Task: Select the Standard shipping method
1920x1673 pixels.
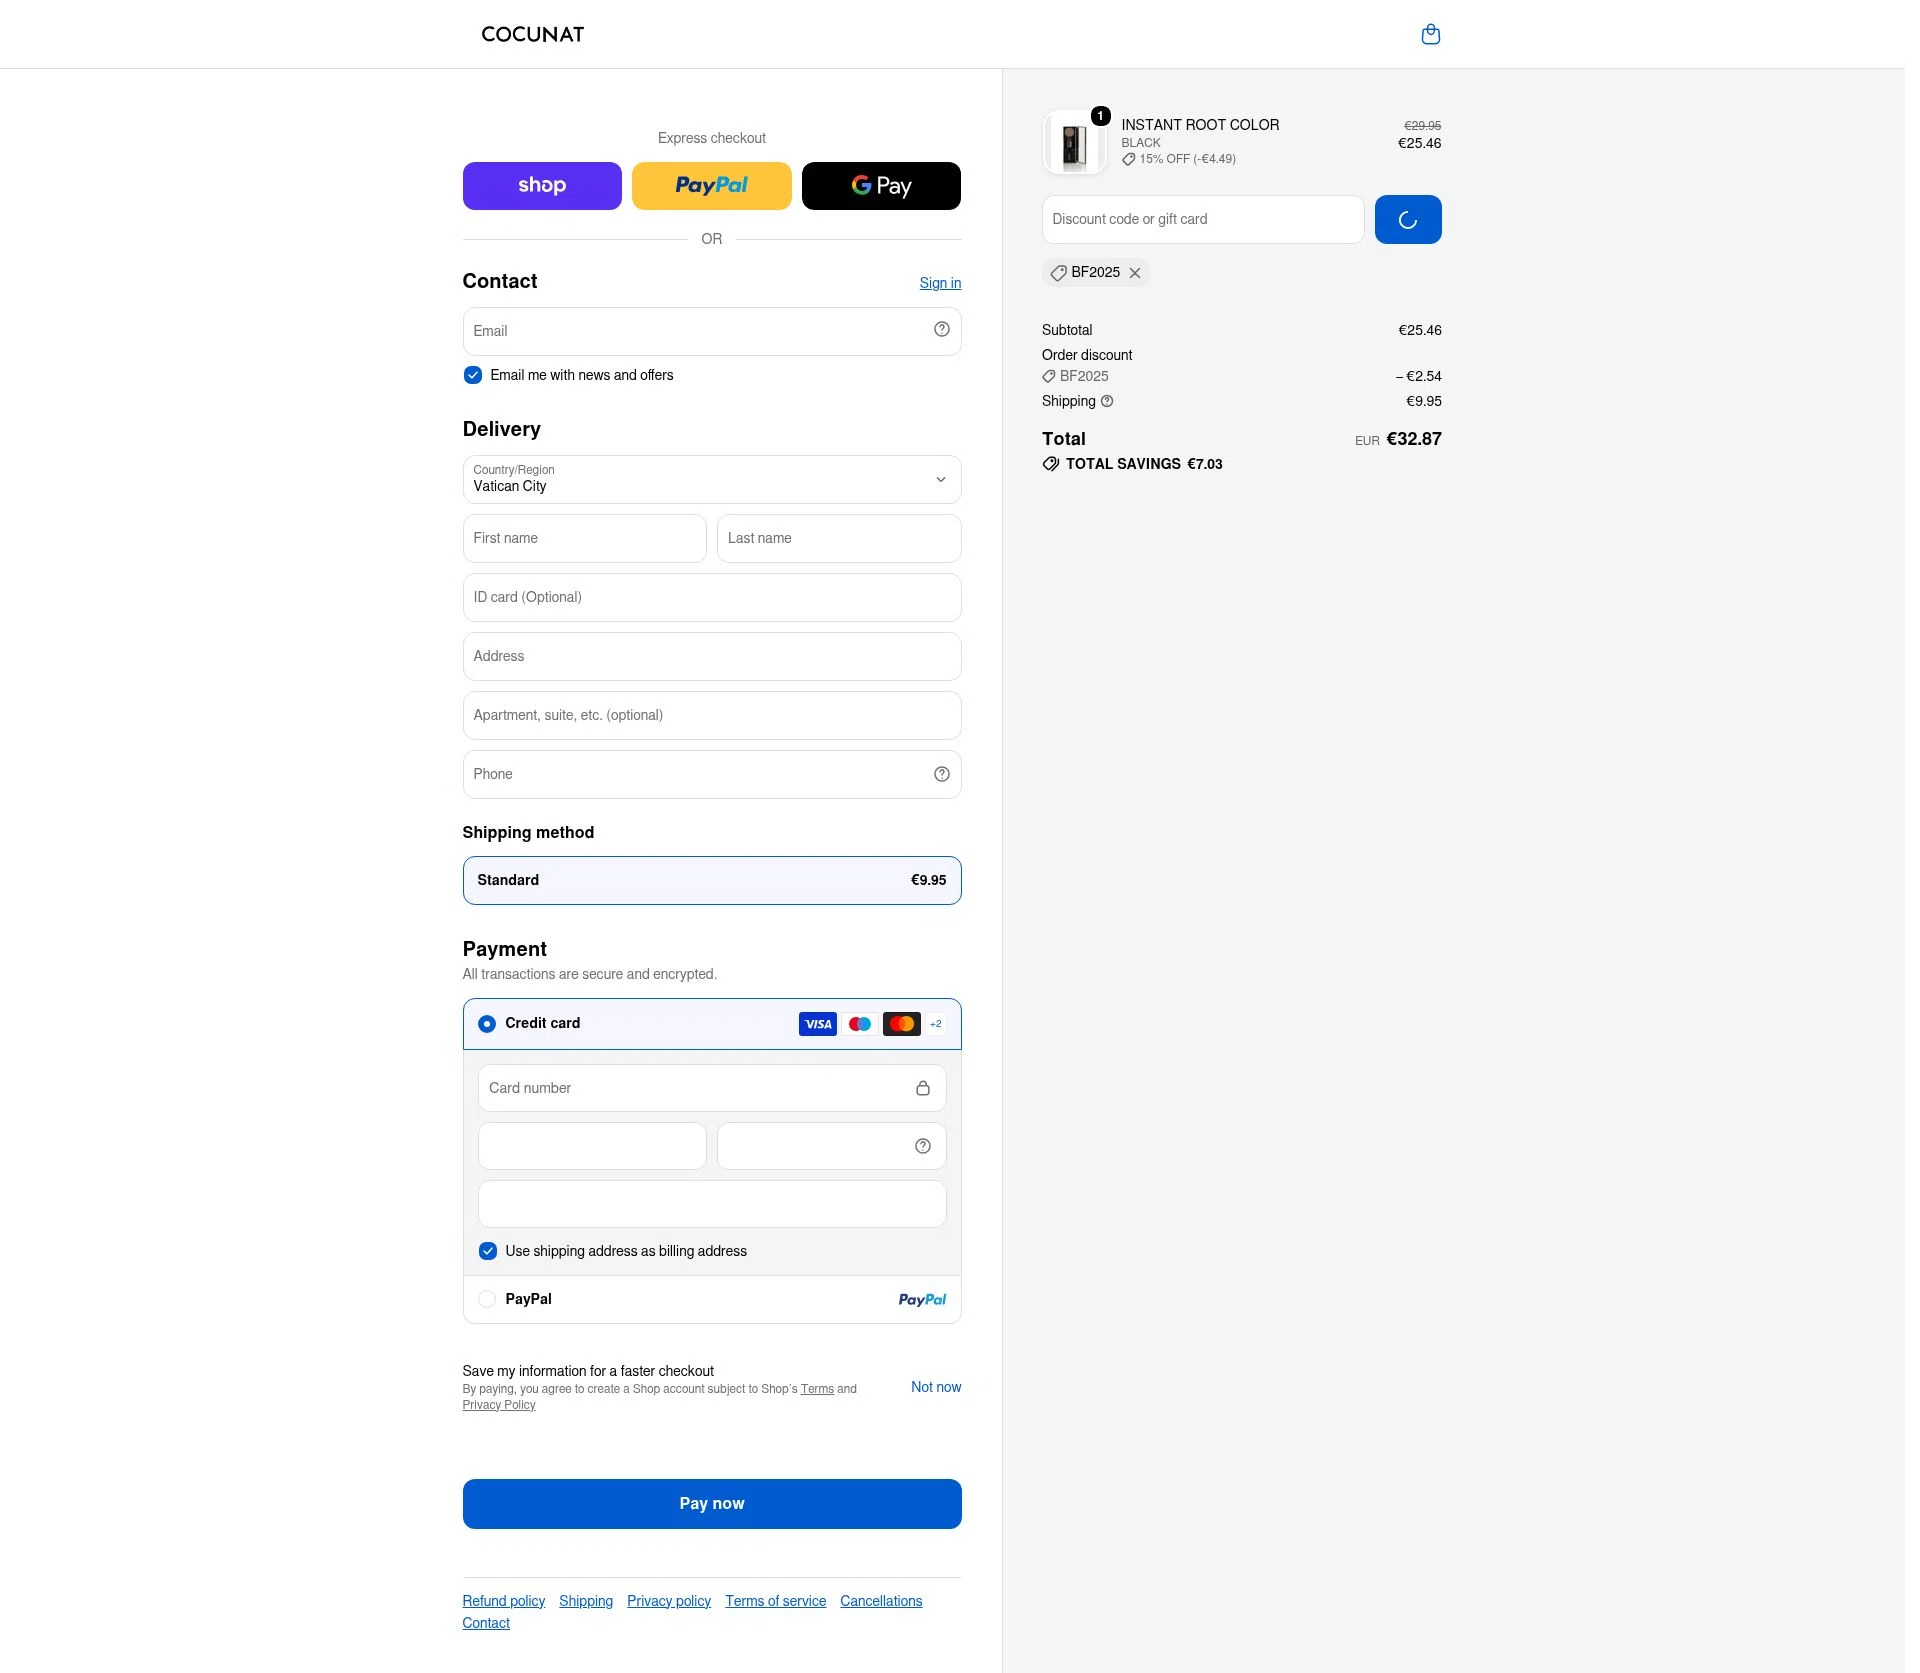Action: tap(712, 880)
